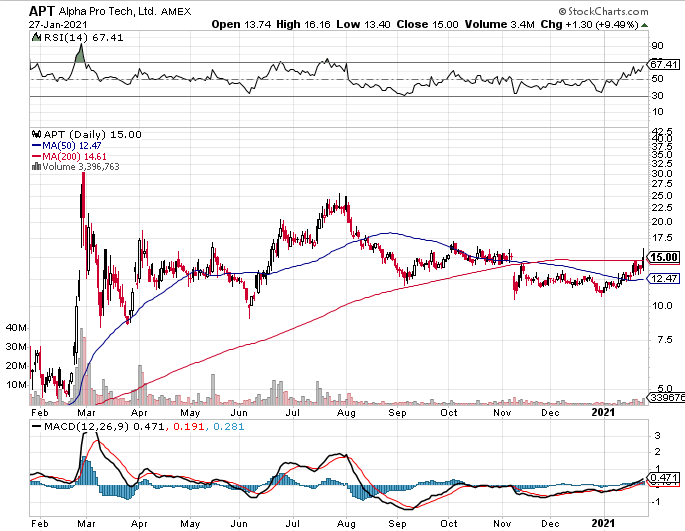Image resolution: width=685 pixels, height=531 pixels.
Task: Click the Volume 3,396,763 legend entry
Action: click(x=80, y=167)
